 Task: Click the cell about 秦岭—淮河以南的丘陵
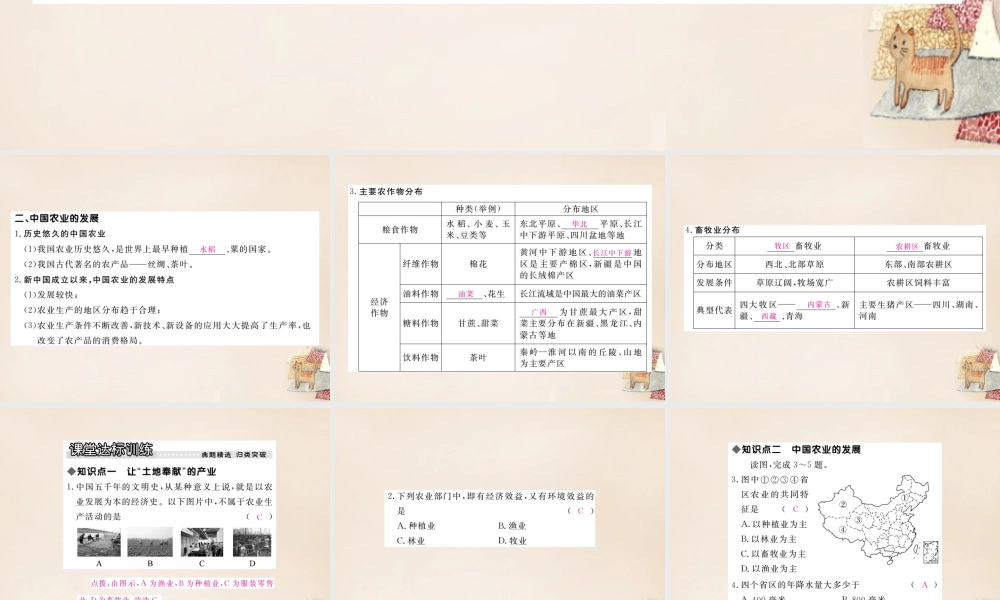pos(581,358)
